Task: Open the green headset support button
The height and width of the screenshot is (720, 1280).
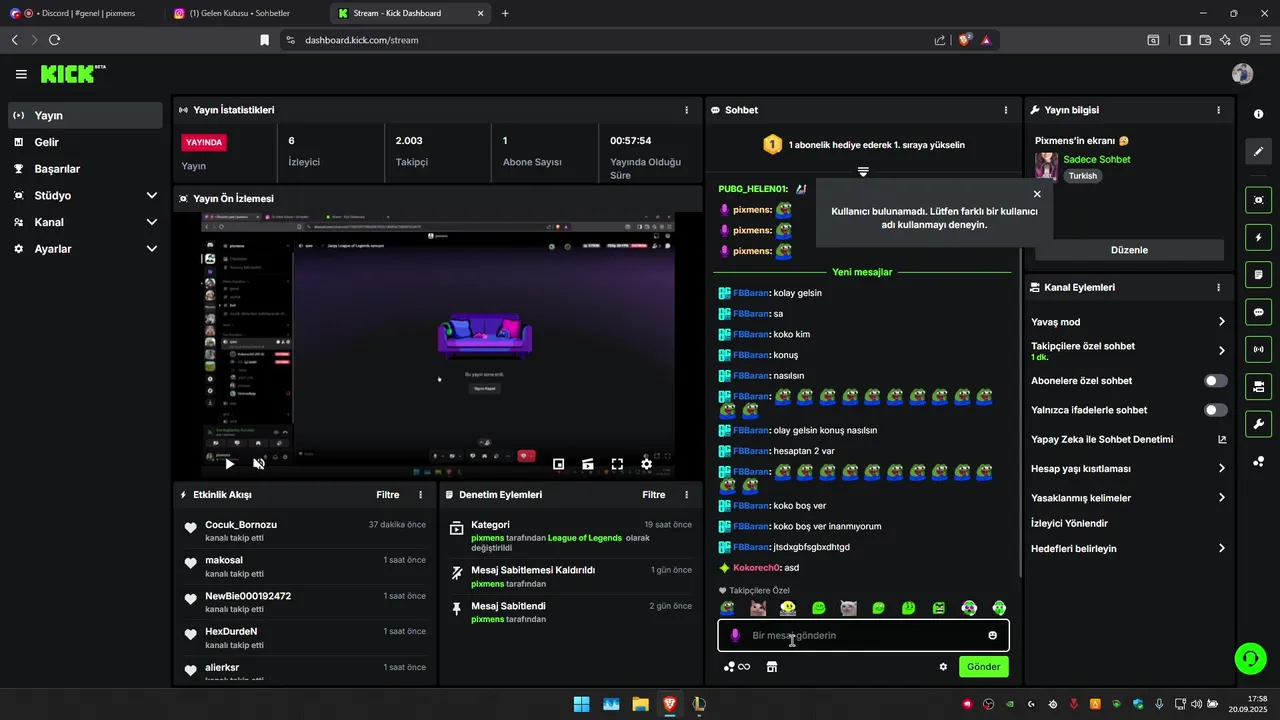Action: tap(1250, 658)
